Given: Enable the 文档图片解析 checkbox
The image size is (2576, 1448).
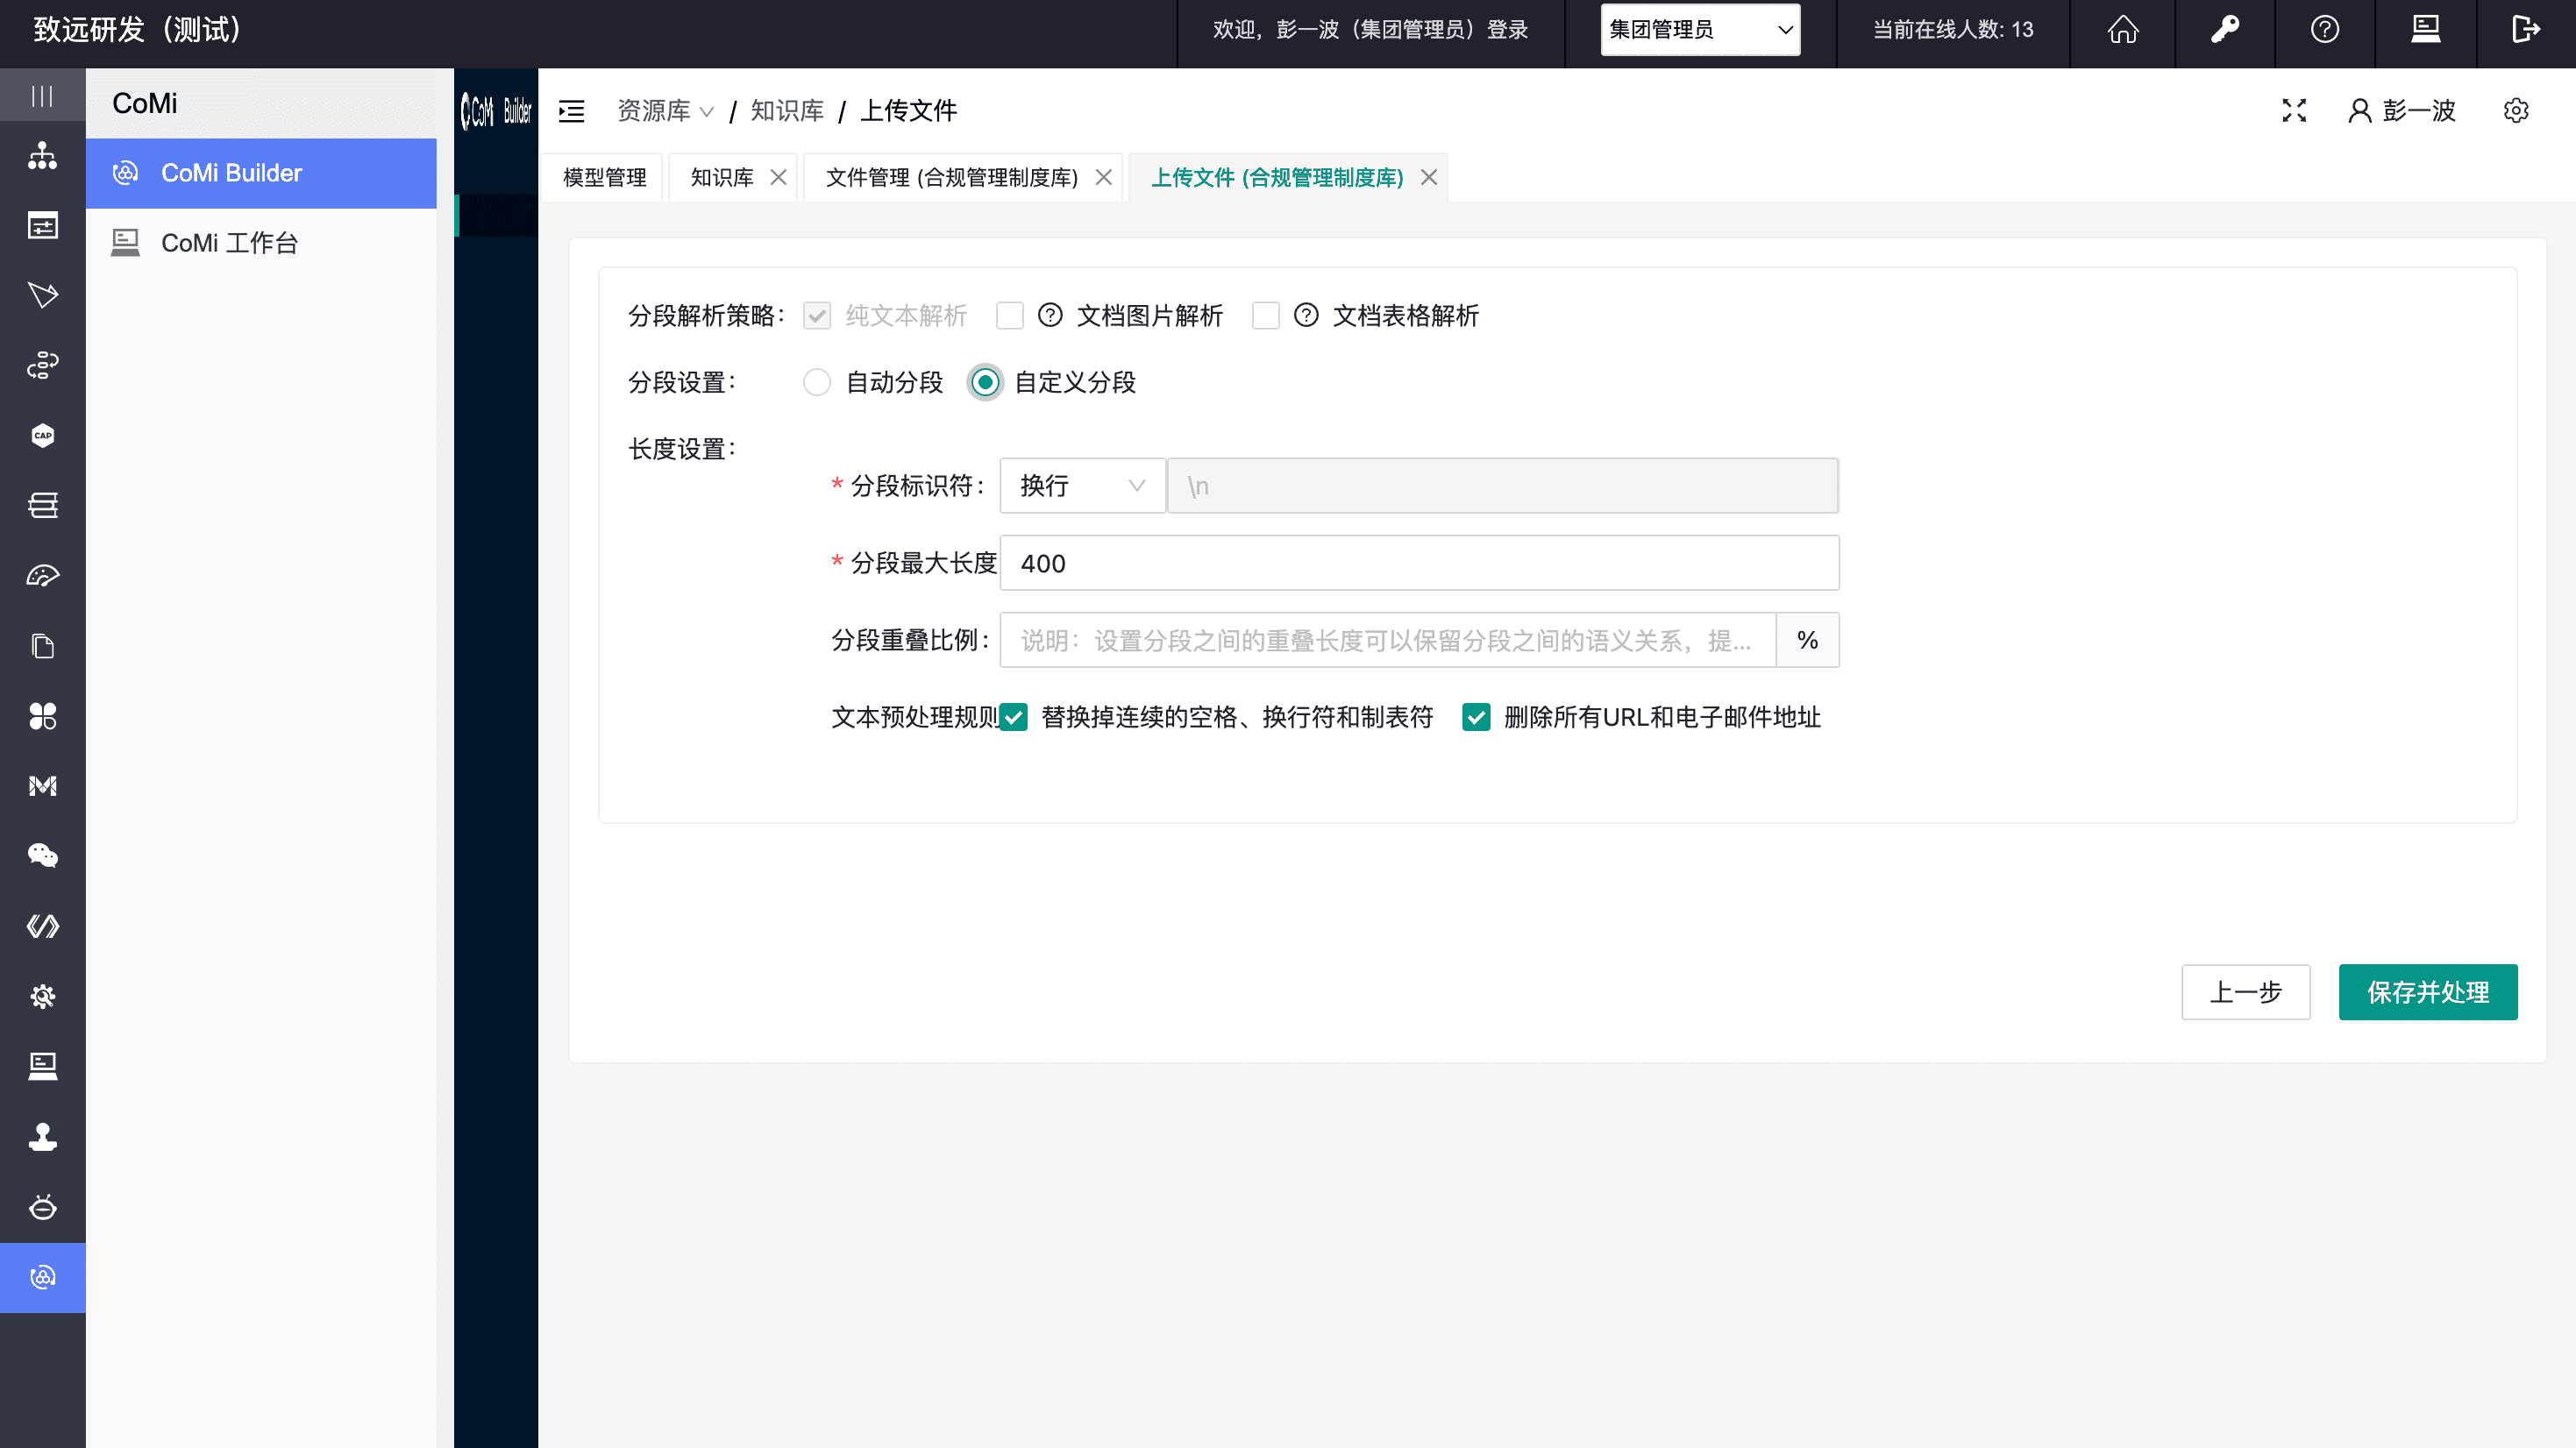Looking at the screenshot, I should click(x=1010, y=316).
